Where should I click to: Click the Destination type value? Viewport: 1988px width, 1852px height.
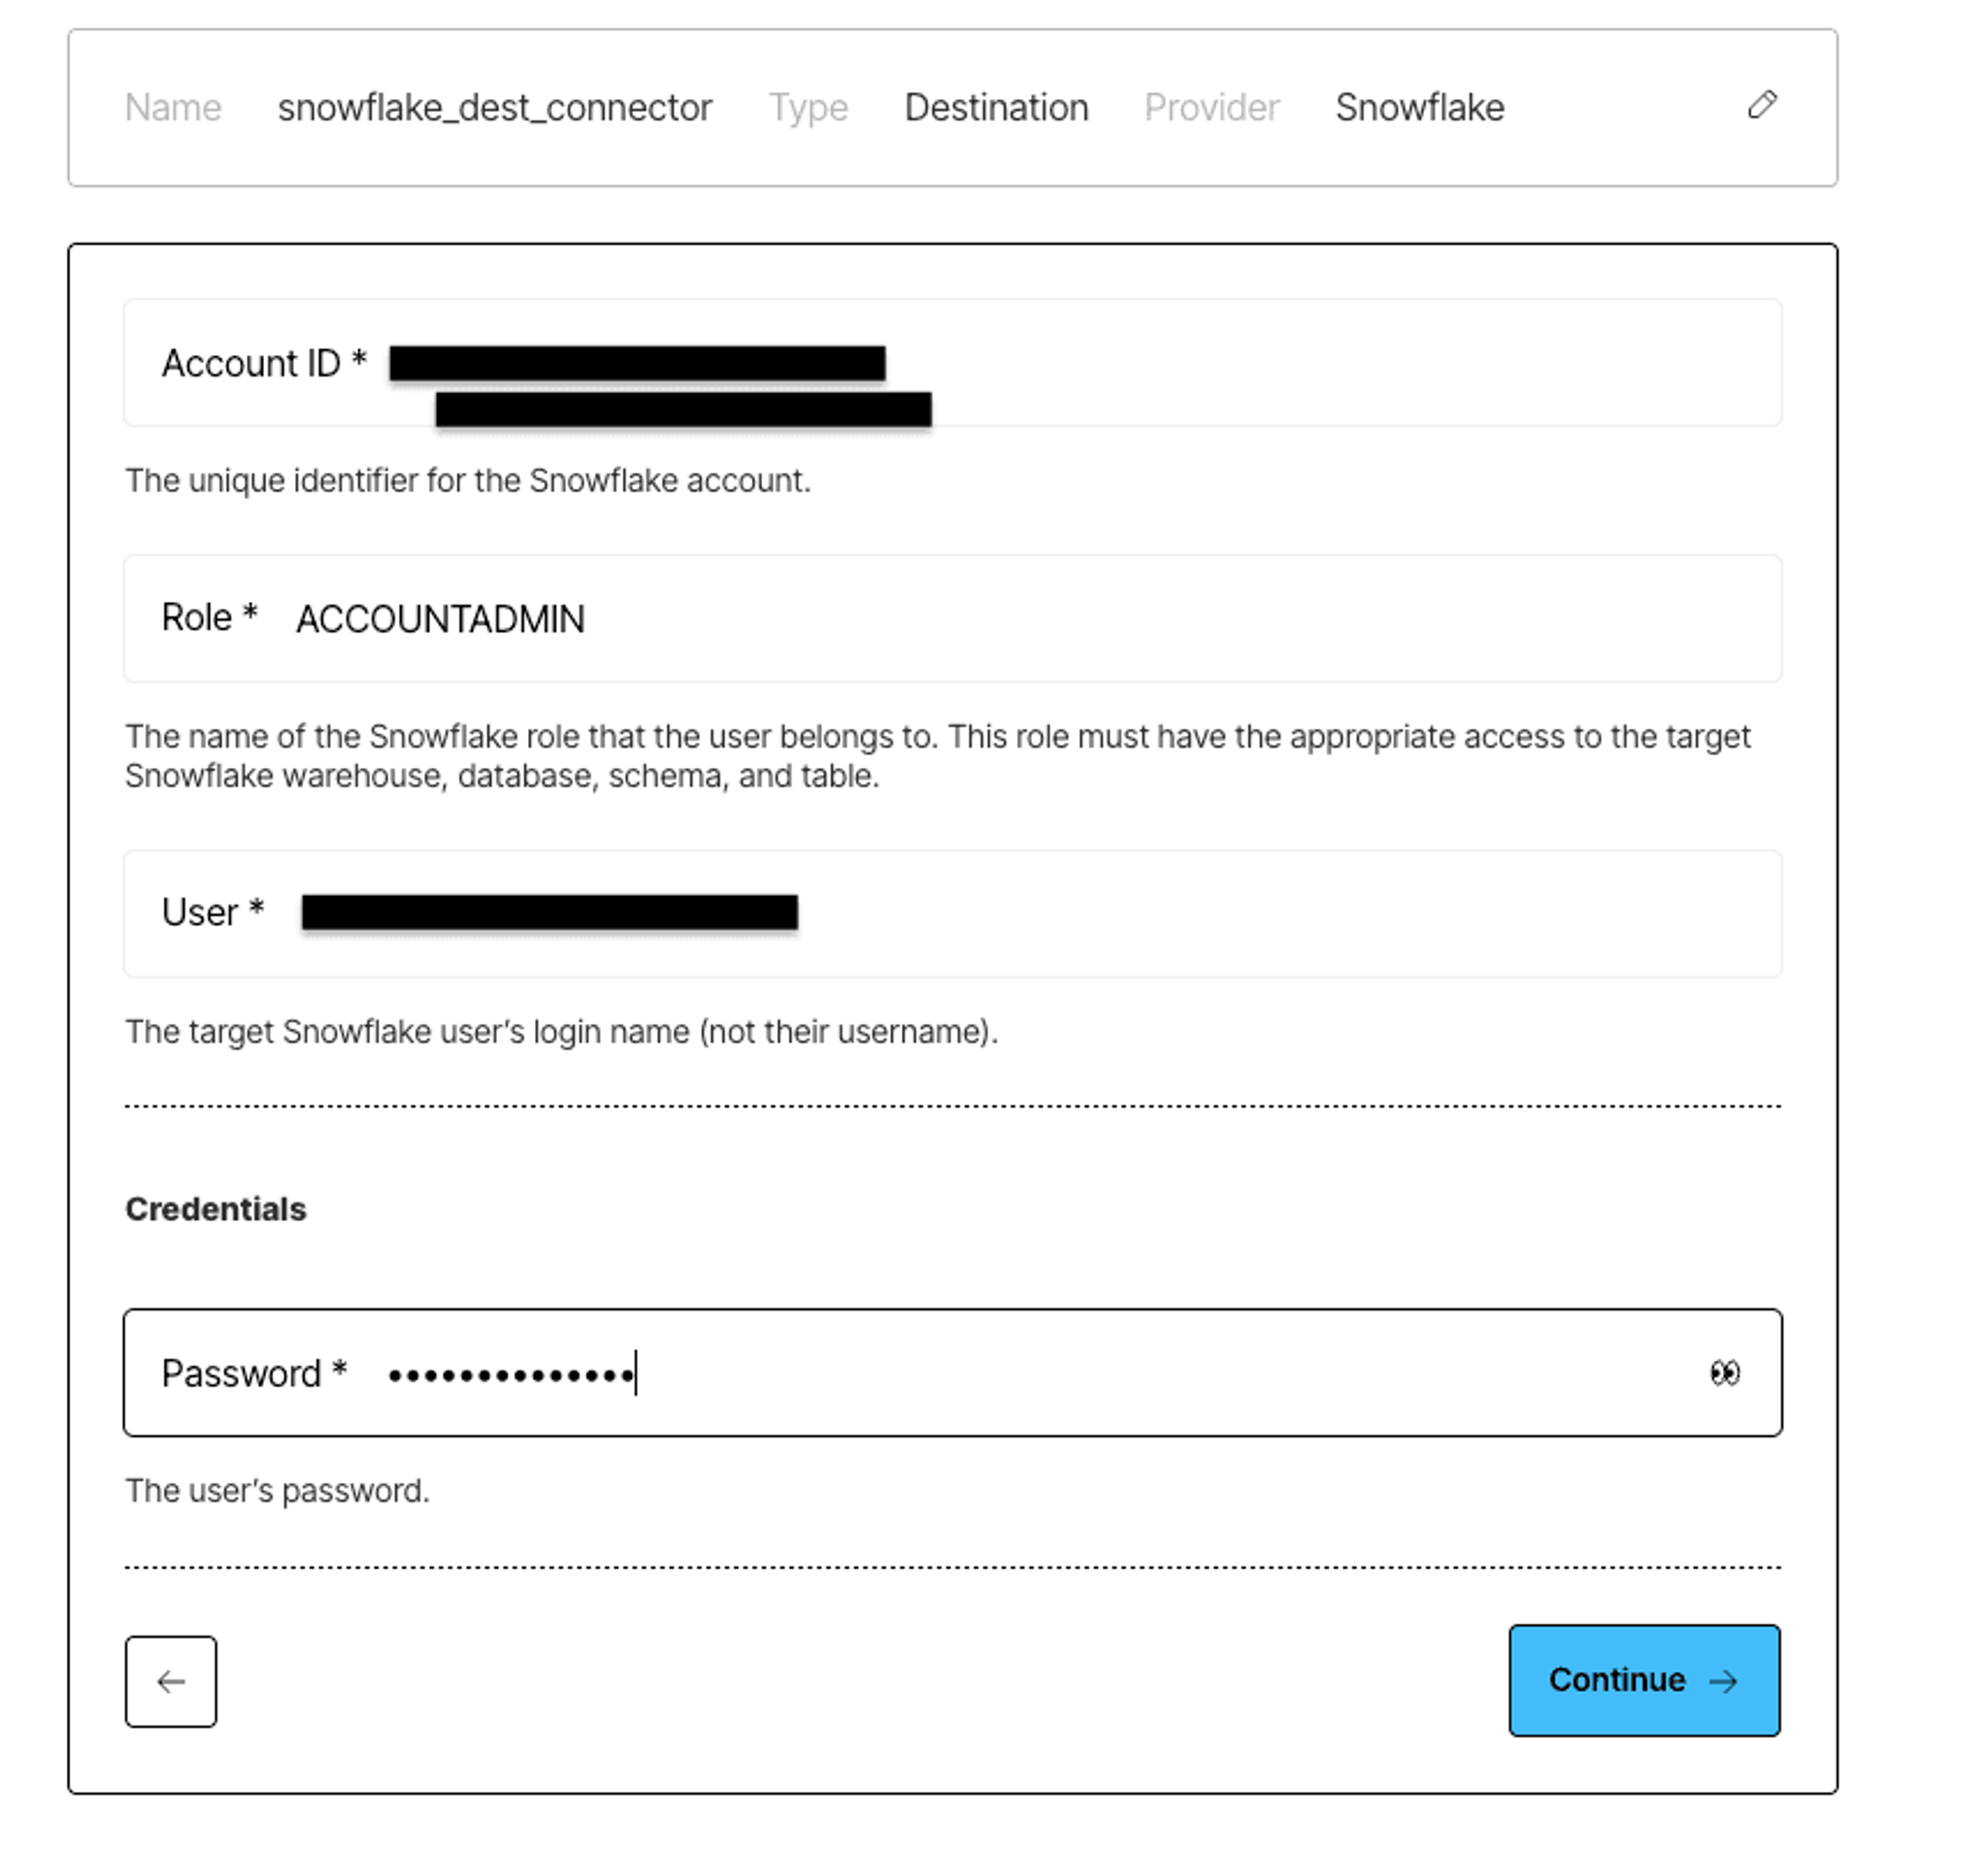click(996, 107)
